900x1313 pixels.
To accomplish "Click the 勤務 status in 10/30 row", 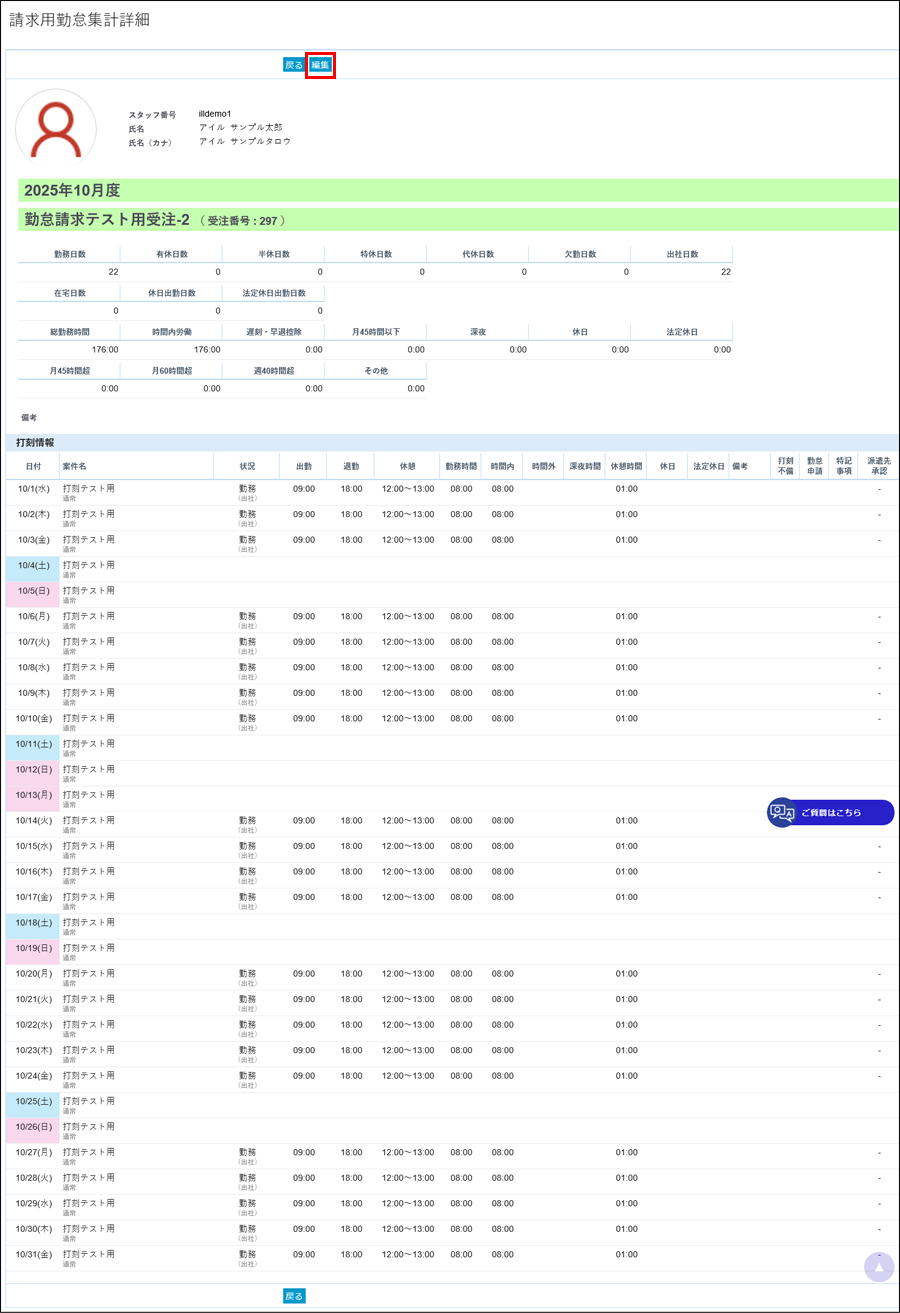I will pos(247,1228).
